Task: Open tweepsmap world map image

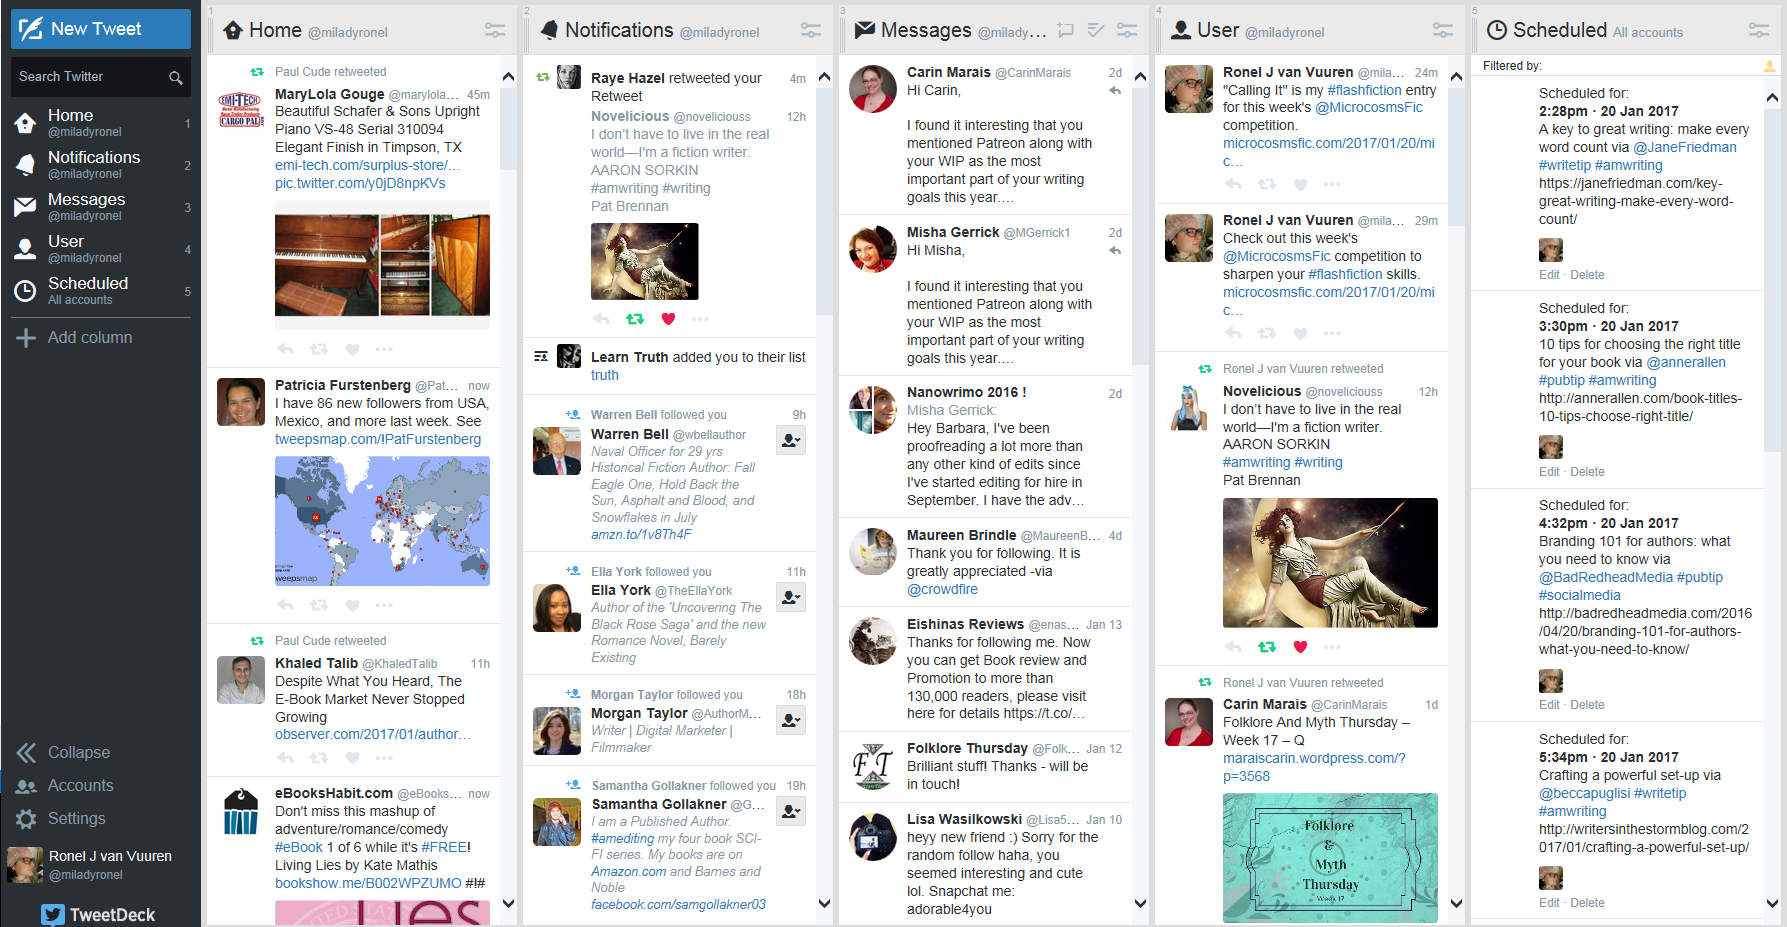Action: [x=382, y=521]
